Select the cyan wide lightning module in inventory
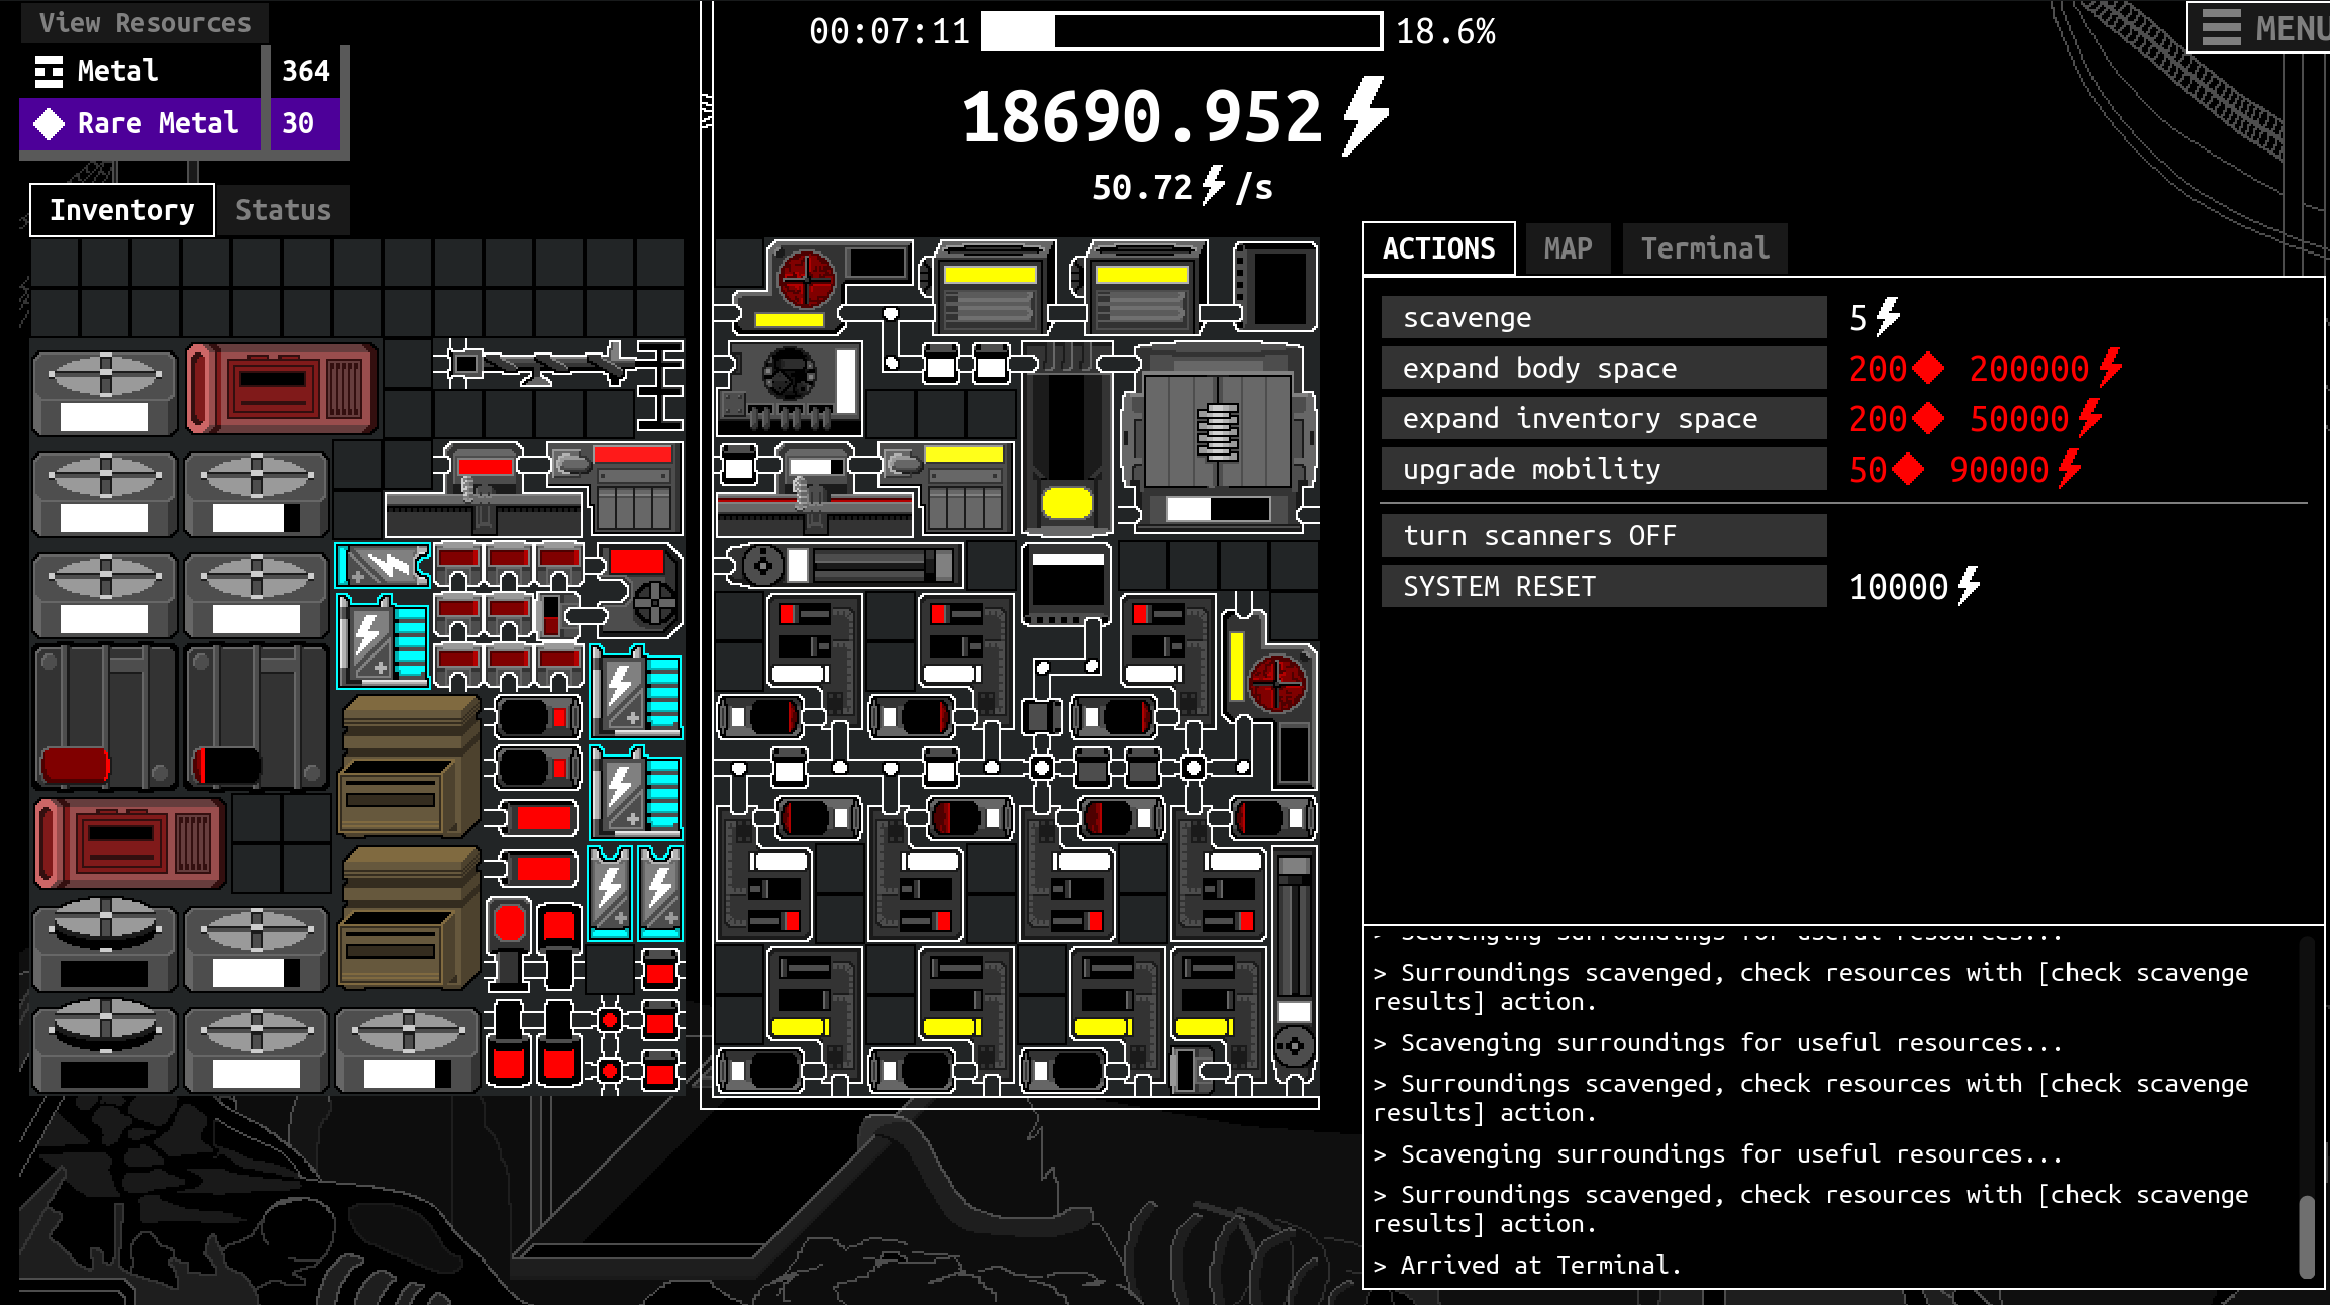 (x=383, y=566)
